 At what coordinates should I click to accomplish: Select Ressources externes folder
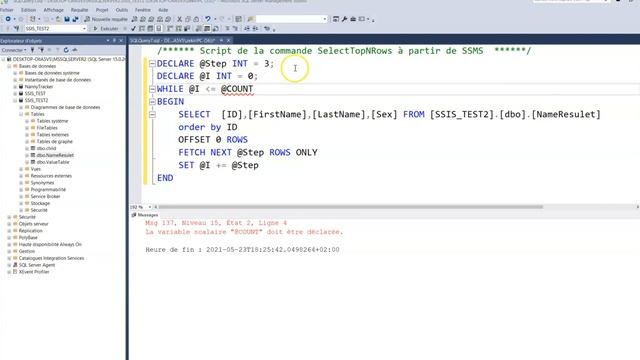pos(51,176)
